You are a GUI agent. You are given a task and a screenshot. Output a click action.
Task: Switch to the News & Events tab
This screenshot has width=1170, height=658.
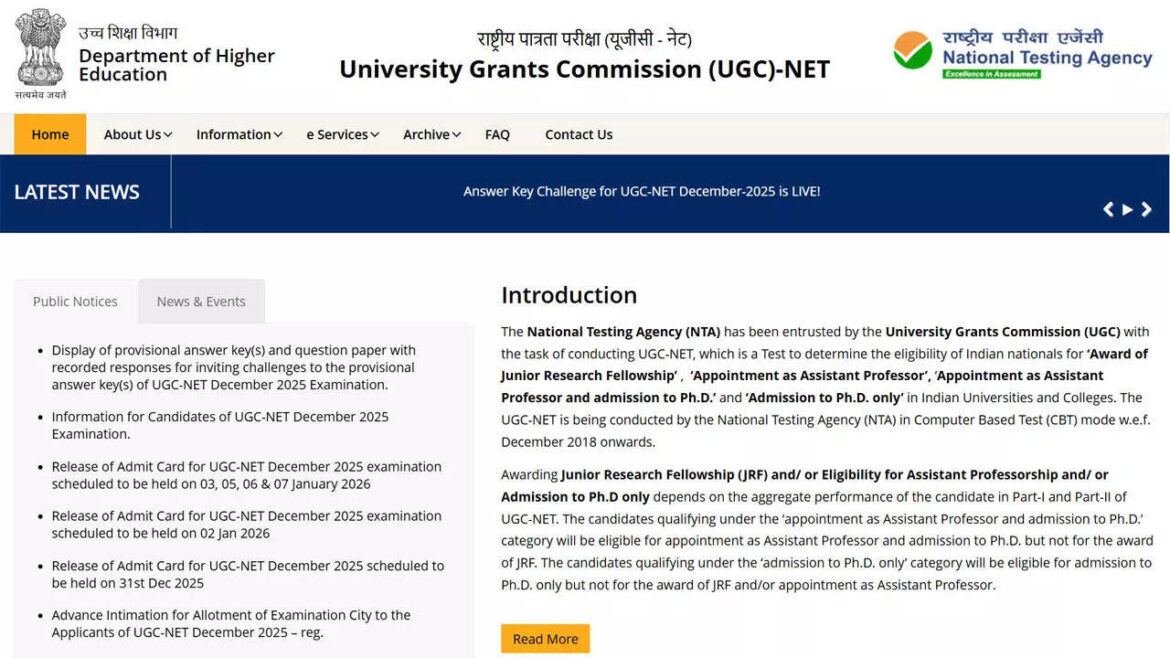(201, 301)
